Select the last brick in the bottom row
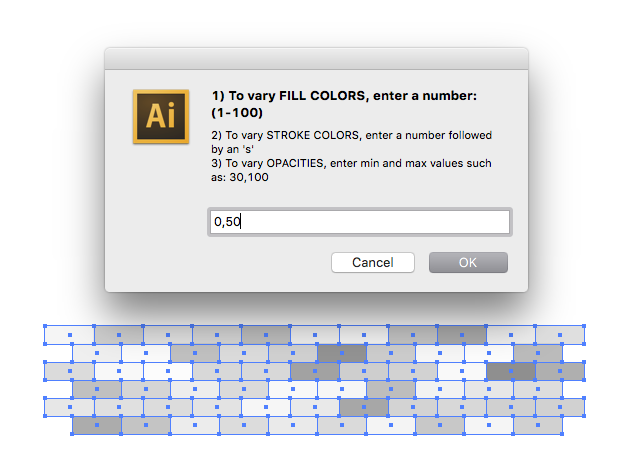626x473 pixels. point(538,425)
